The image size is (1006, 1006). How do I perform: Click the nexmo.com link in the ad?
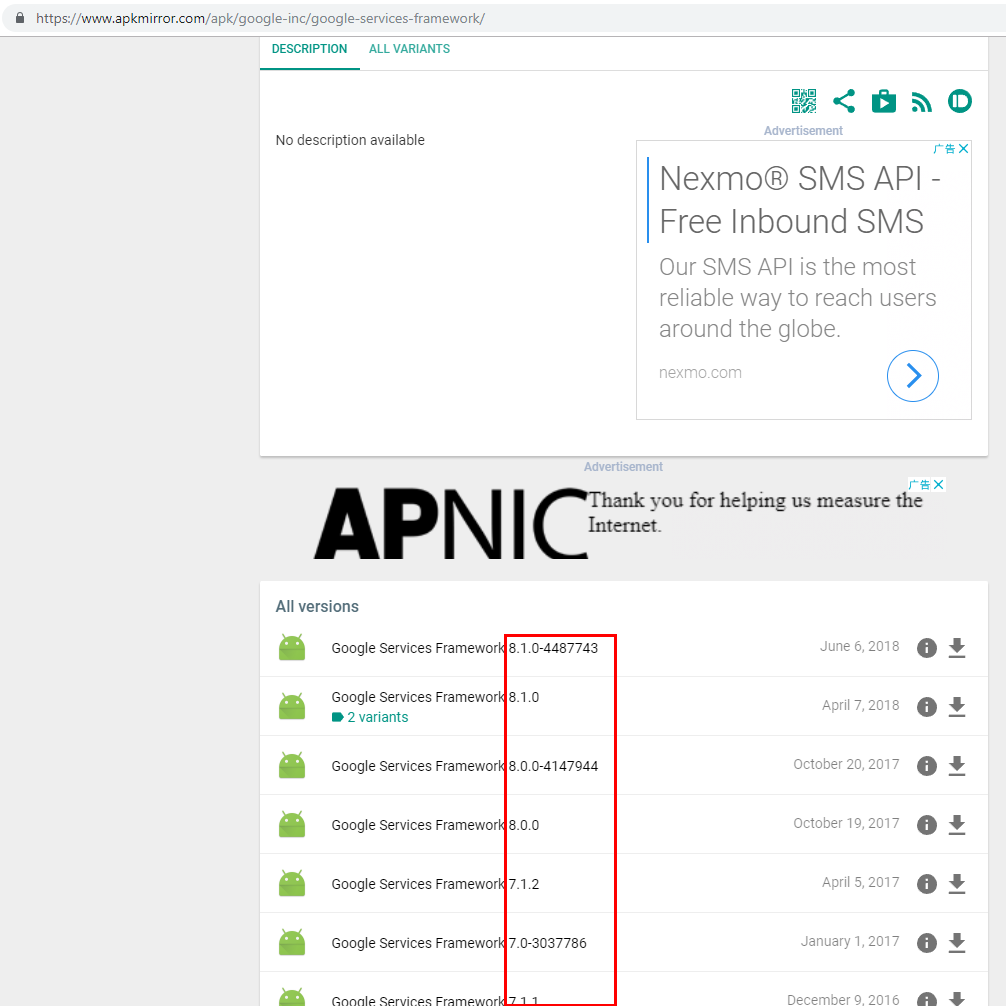699,372
